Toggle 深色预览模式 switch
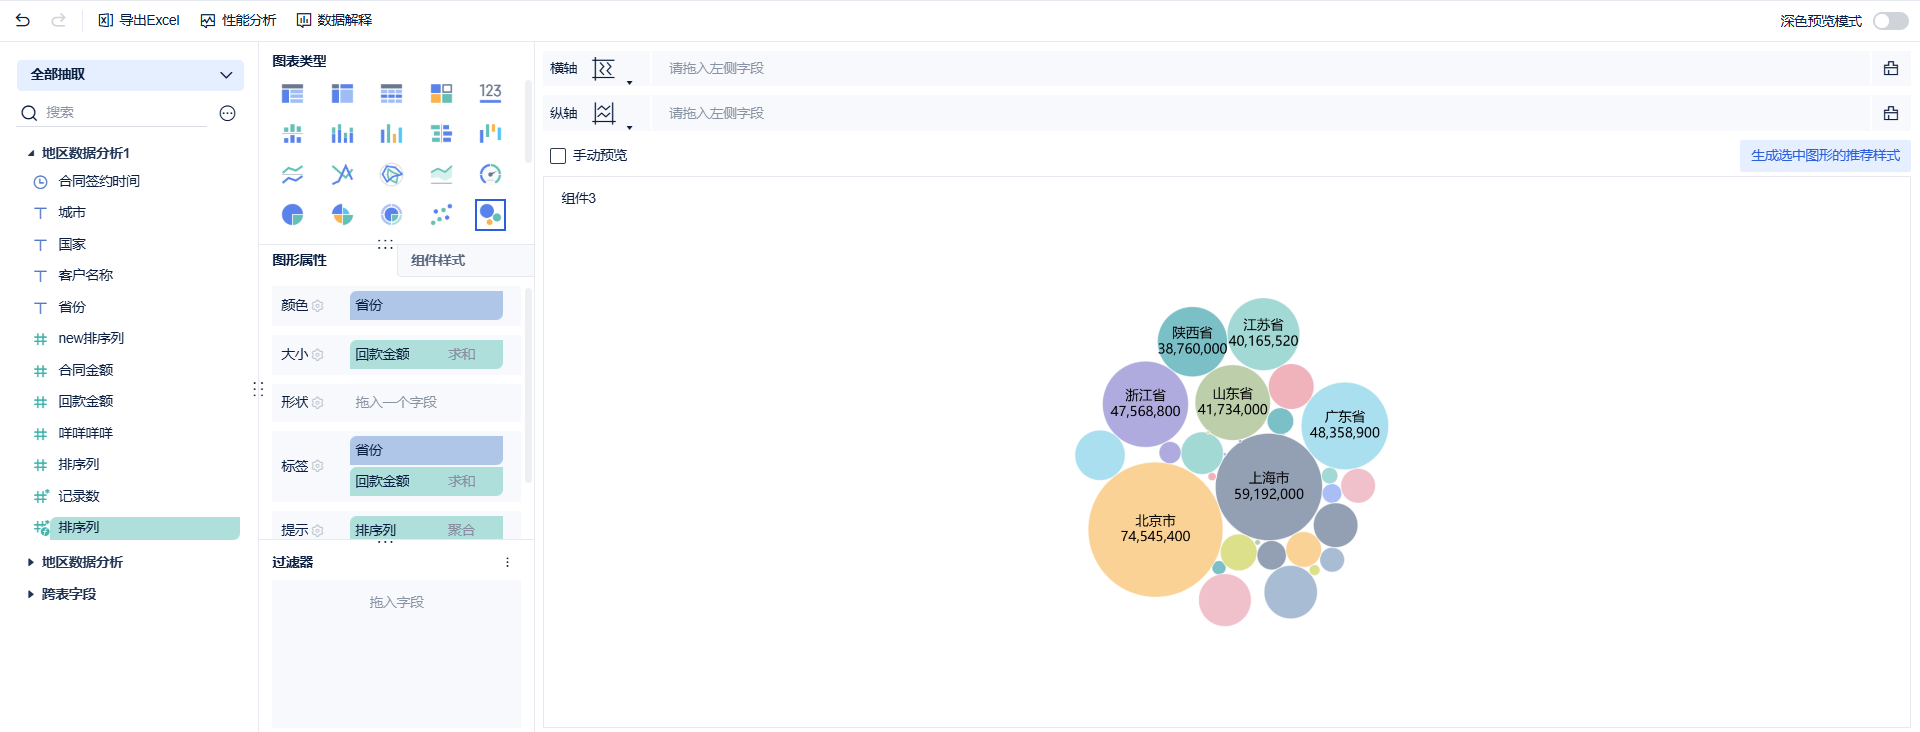The height and width of the screenshot is (732, 1920). pos(1890,21)
